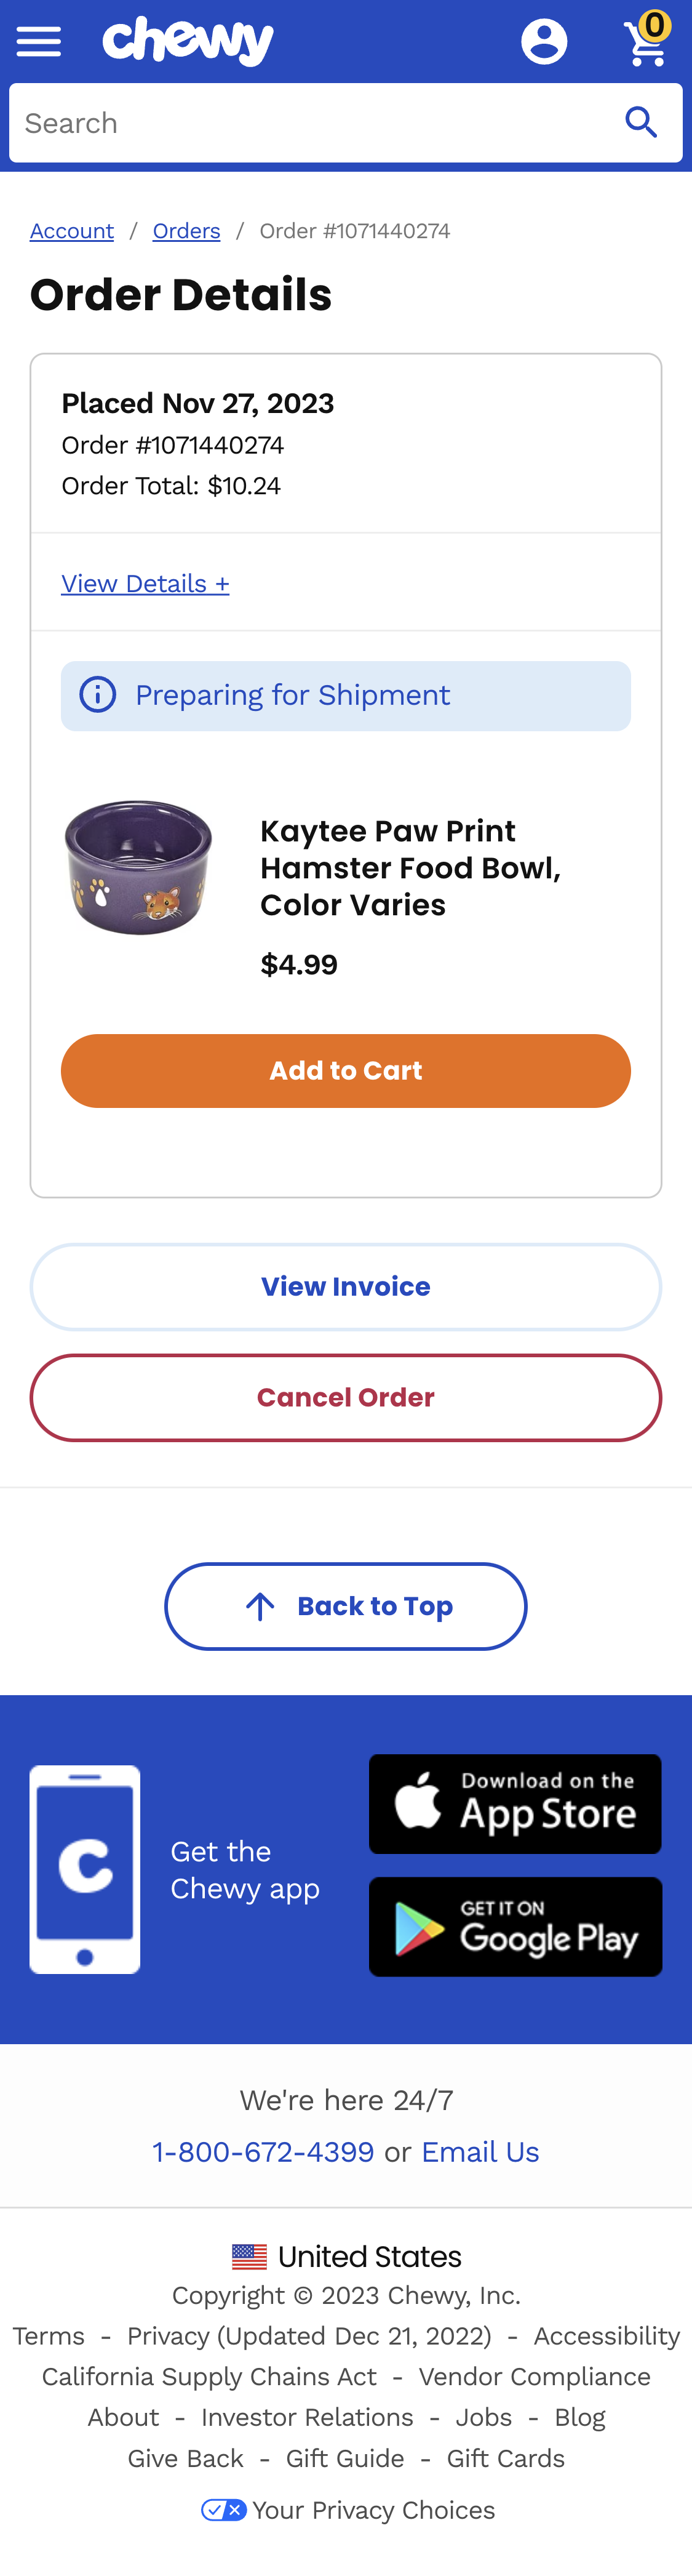The height and width of the screenshot is (2576, 692).
Task: Click the search magnifier icon
Action: point(641,123)
